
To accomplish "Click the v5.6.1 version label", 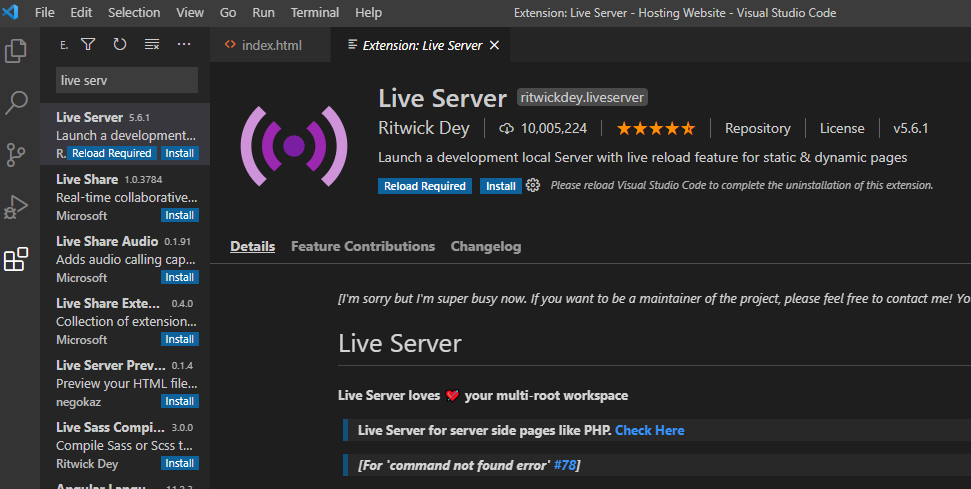I will [x=910, y=128].
